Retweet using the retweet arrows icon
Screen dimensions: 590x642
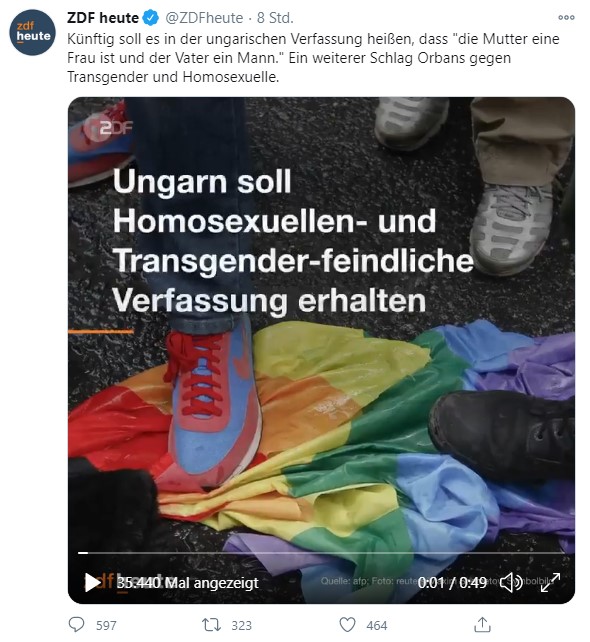pyautogui.click(x=211, y=625)
